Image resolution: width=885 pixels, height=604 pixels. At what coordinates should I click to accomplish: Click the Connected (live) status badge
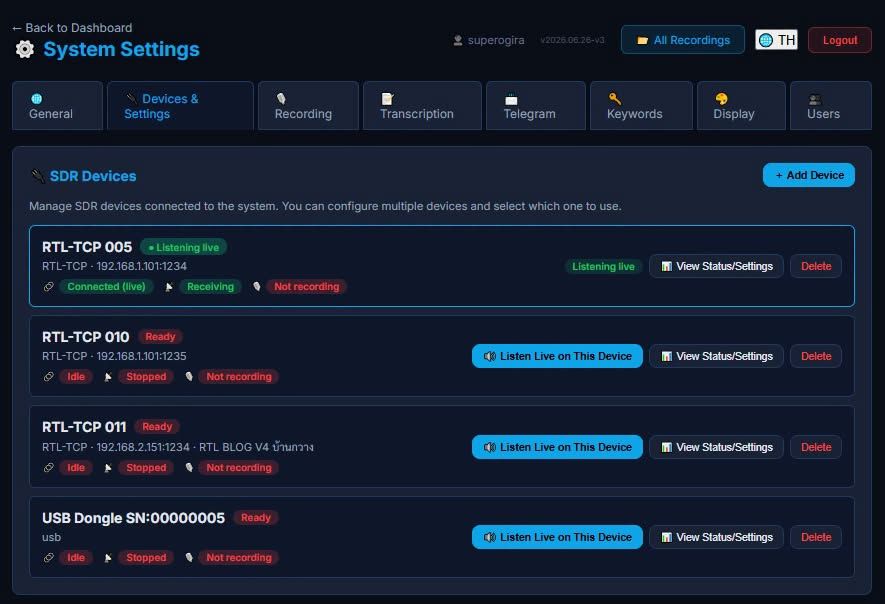click(106, 287)
